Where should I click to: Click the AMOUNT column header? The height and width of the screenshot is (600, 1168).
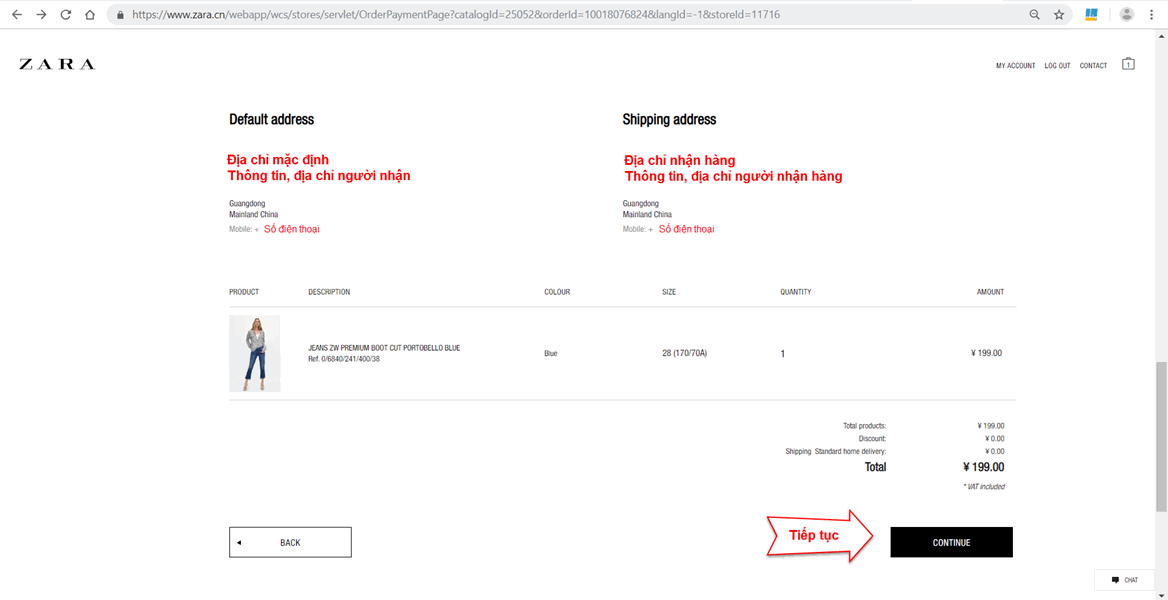click(990, 292)
